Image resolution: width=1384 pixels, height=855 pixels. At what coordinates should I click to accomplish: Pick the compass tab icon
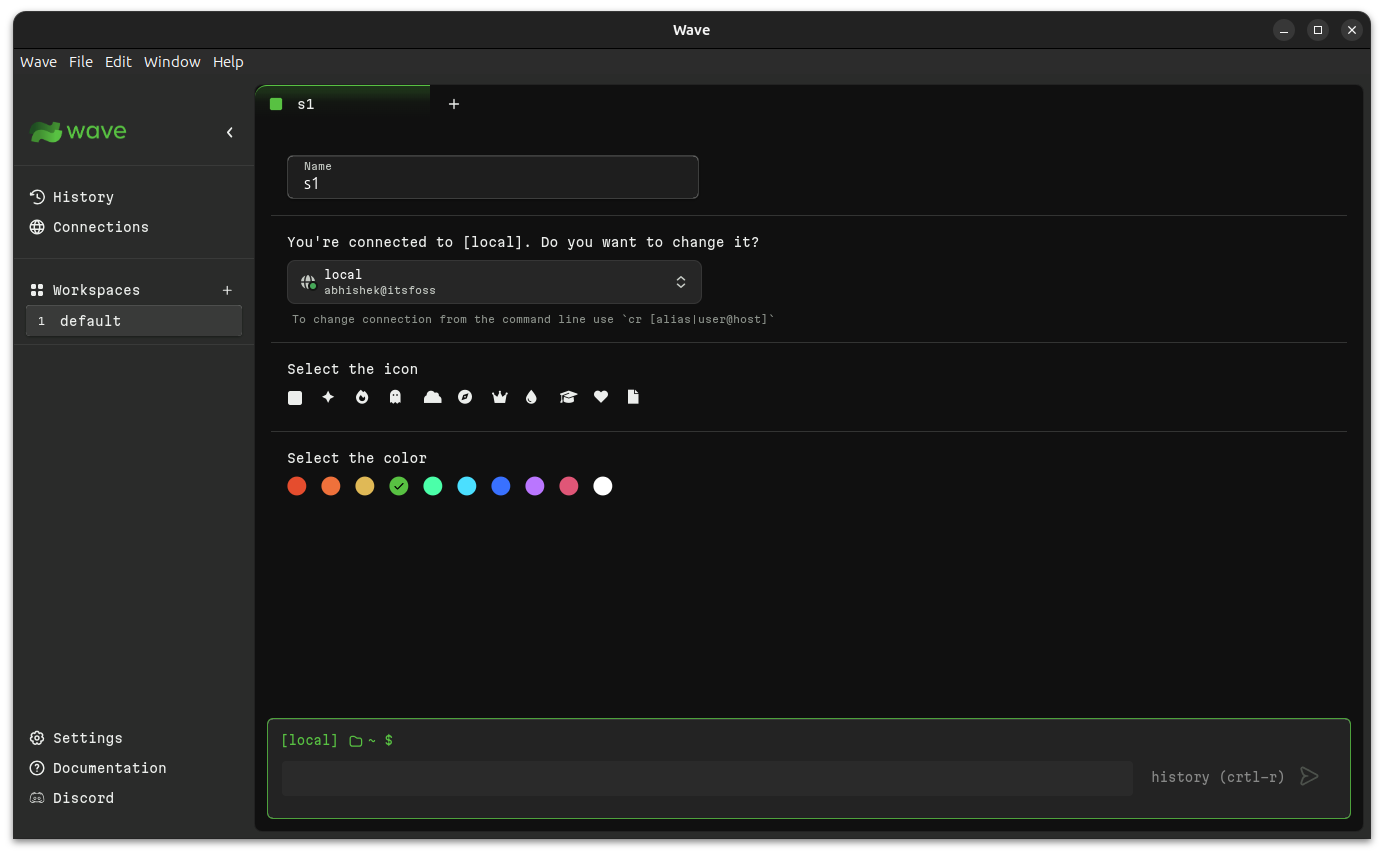point(465,397)
